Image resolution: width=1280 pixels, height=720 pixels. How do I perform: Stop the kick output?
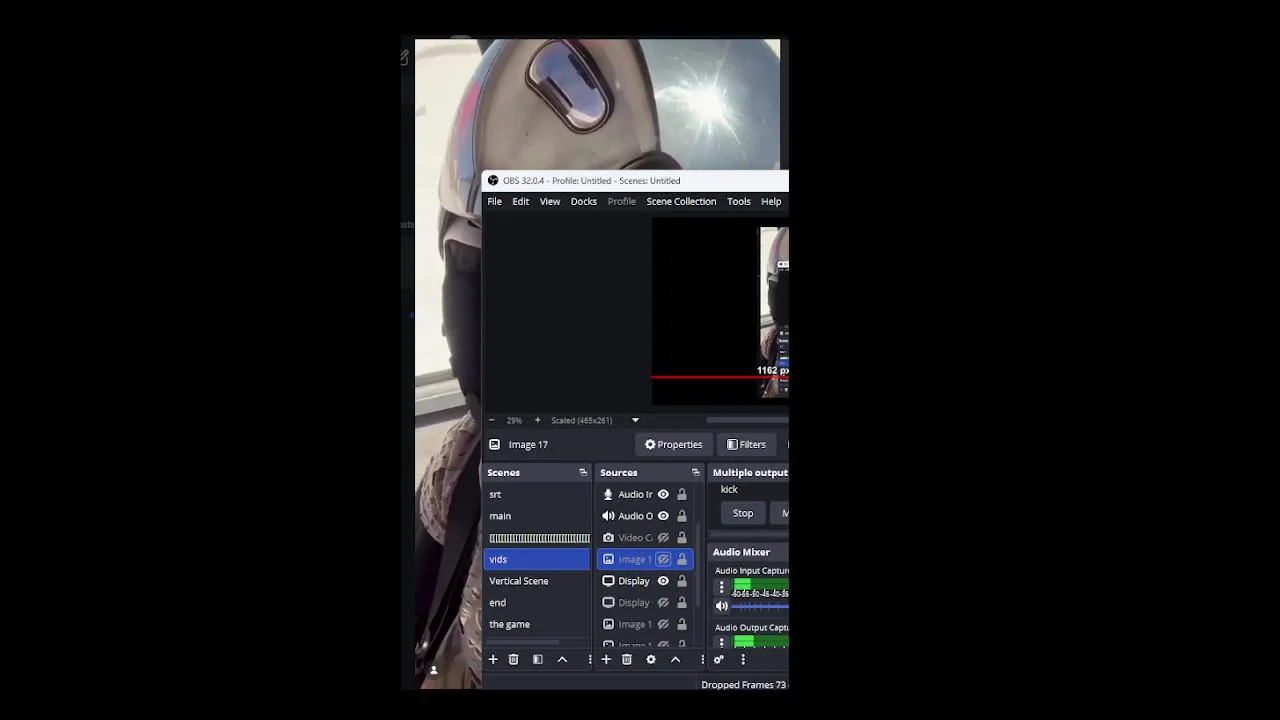pos(743,513)
